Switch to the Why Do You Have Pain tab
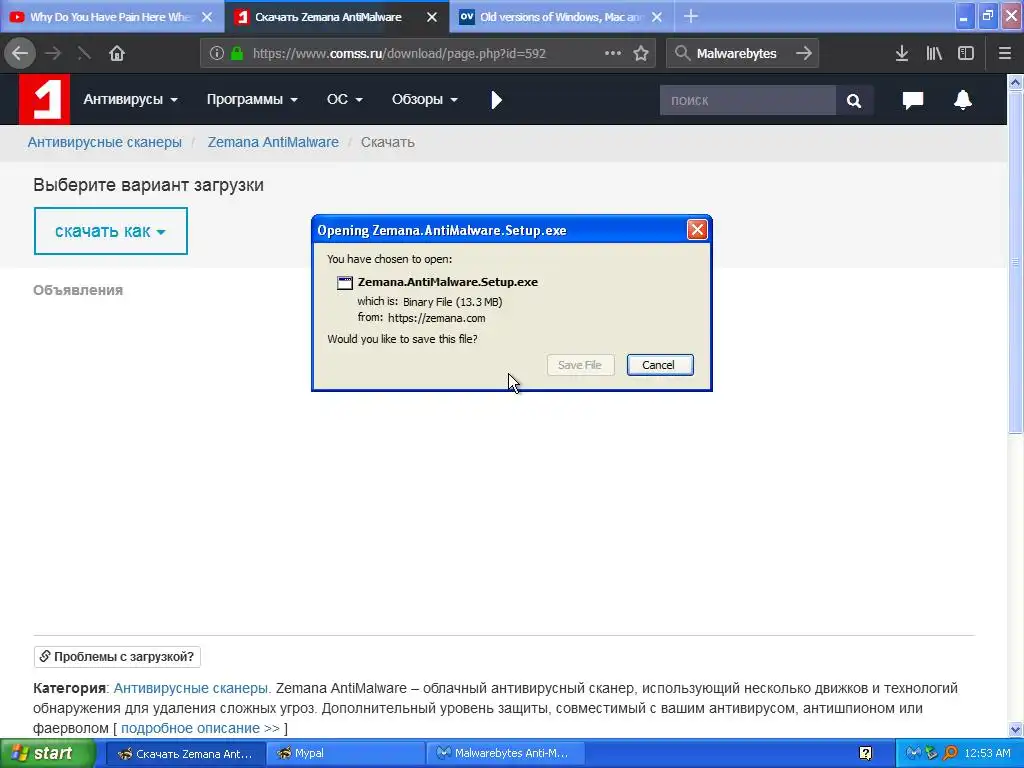The image size is (1024, 768). [x=109, y=17]
